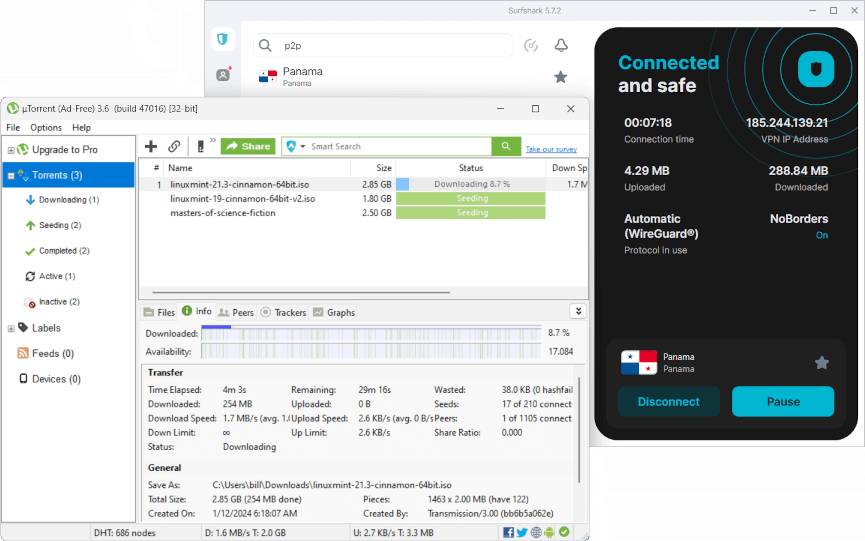865x541 pixels.
Task: Switch to the Graphs tab
Action: 334,312
